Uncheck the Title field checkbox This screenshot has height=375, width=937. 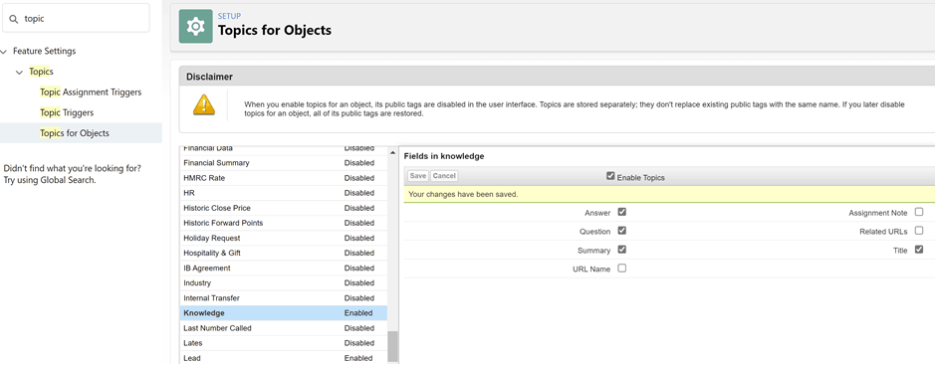(x=918, y=250)
